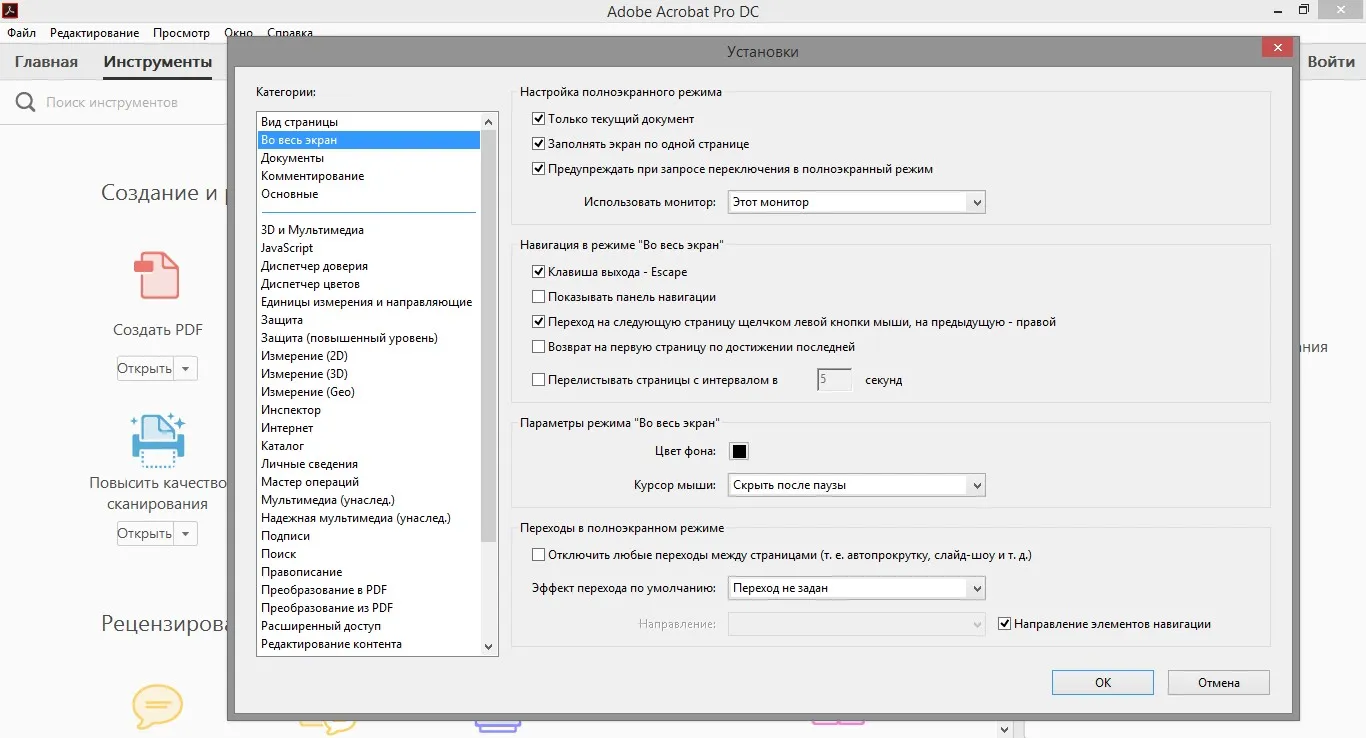
Task: Select 'Личные сведения' category
Action: [369, 464]
